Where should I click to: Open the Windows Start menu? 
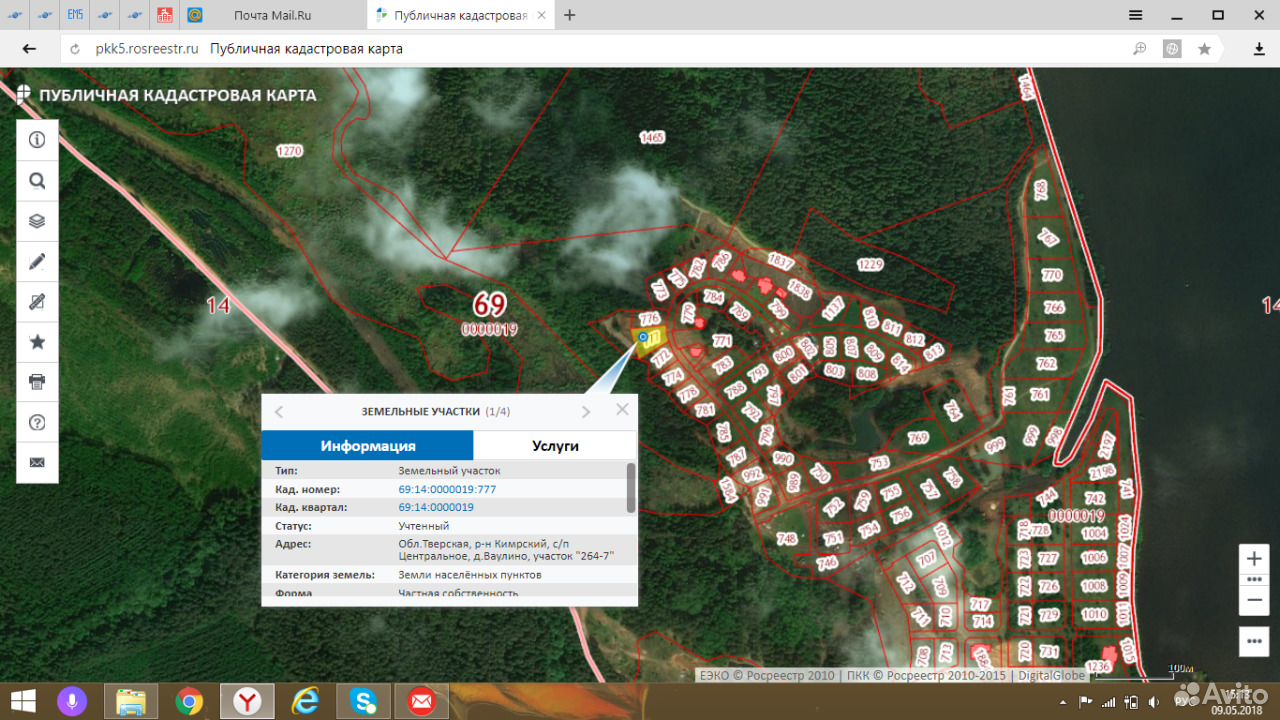pos(23,701)
